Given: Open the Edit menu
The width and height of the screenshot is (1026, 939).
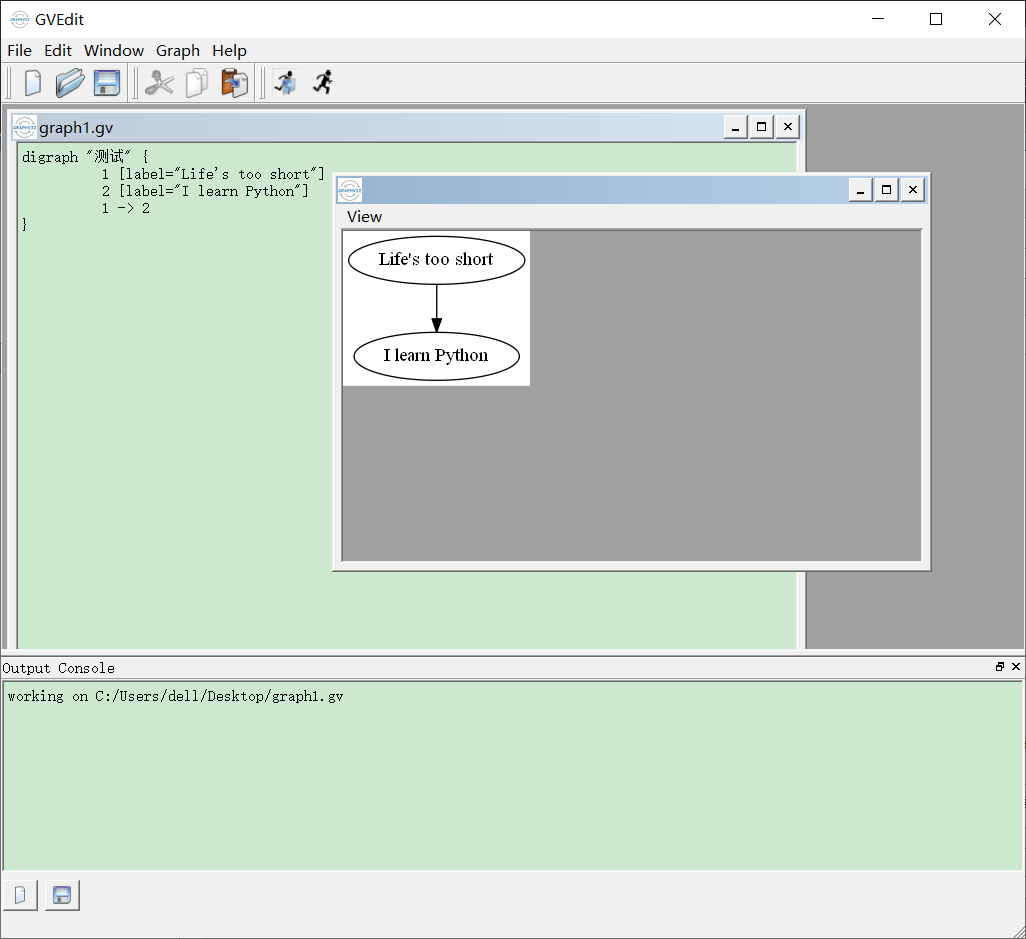Looking at the screenshot, I should [x=58, y=50].
